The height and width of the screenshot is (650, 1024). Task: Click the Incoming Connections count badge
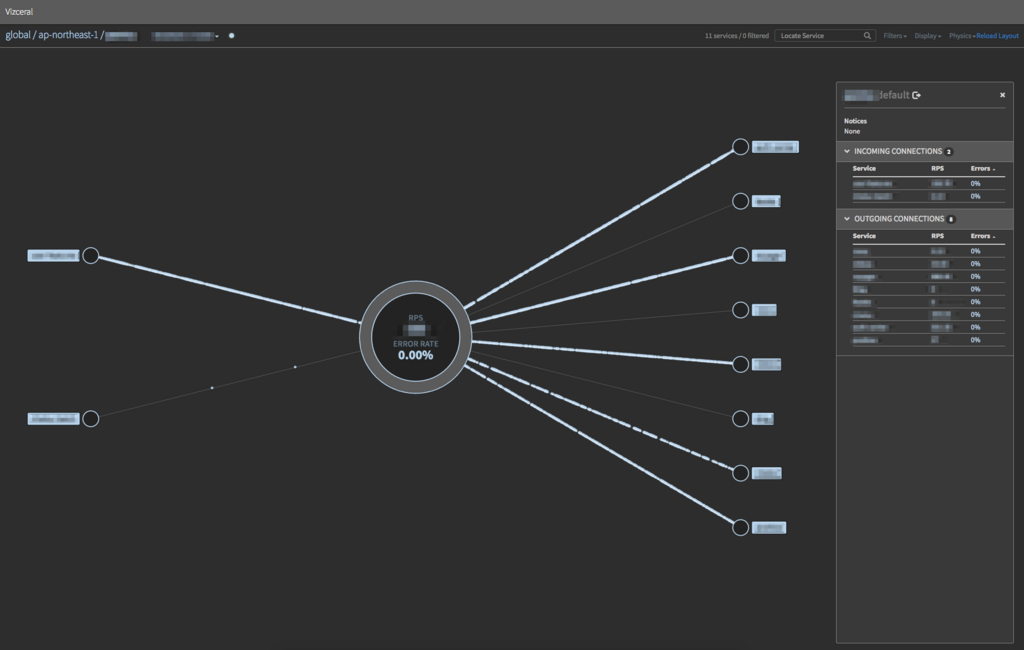click(x=948, y=152)
